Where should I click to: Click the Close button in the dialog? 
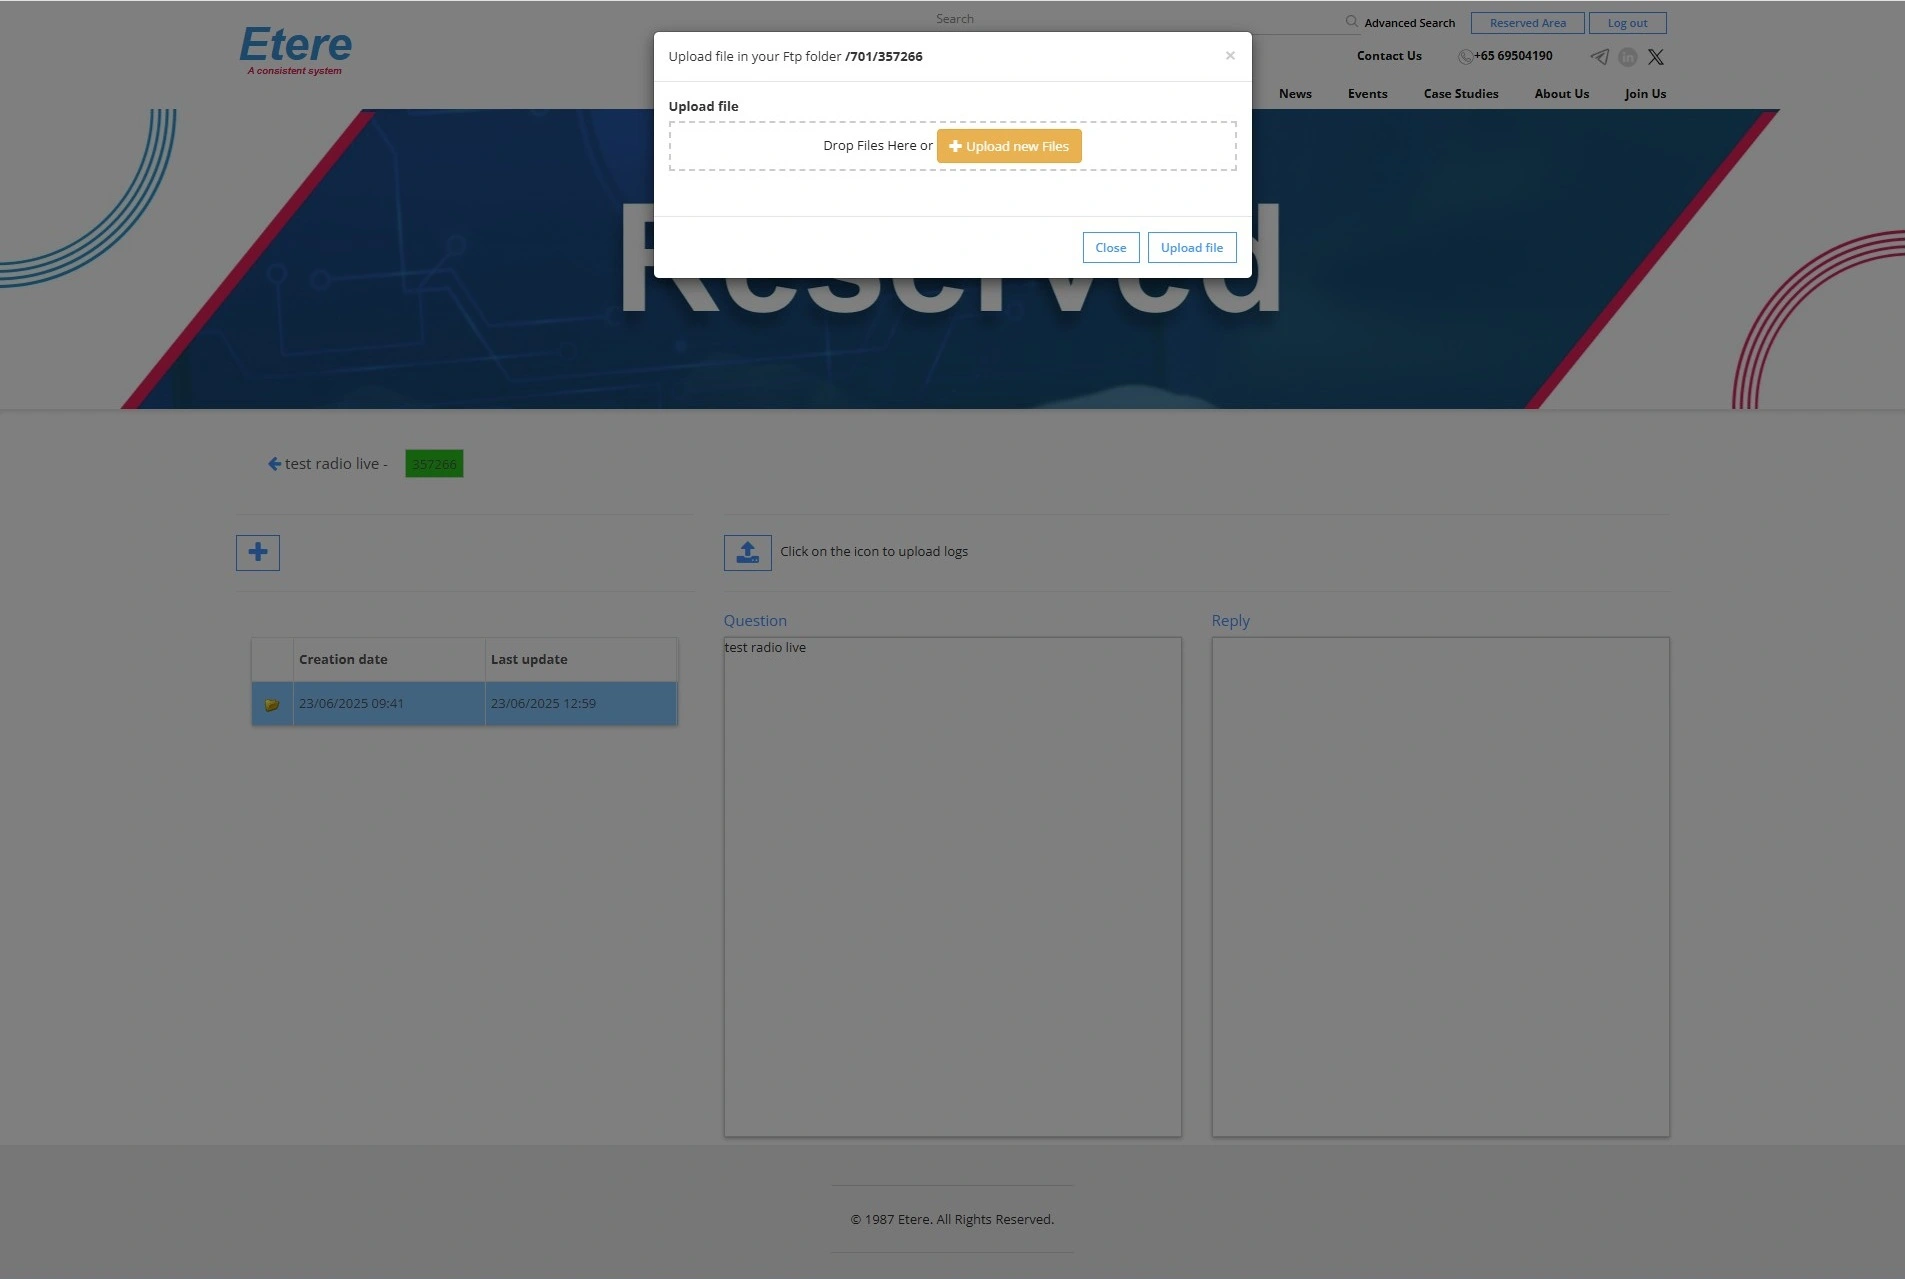pyautogui.click(x=1110, y=248)
